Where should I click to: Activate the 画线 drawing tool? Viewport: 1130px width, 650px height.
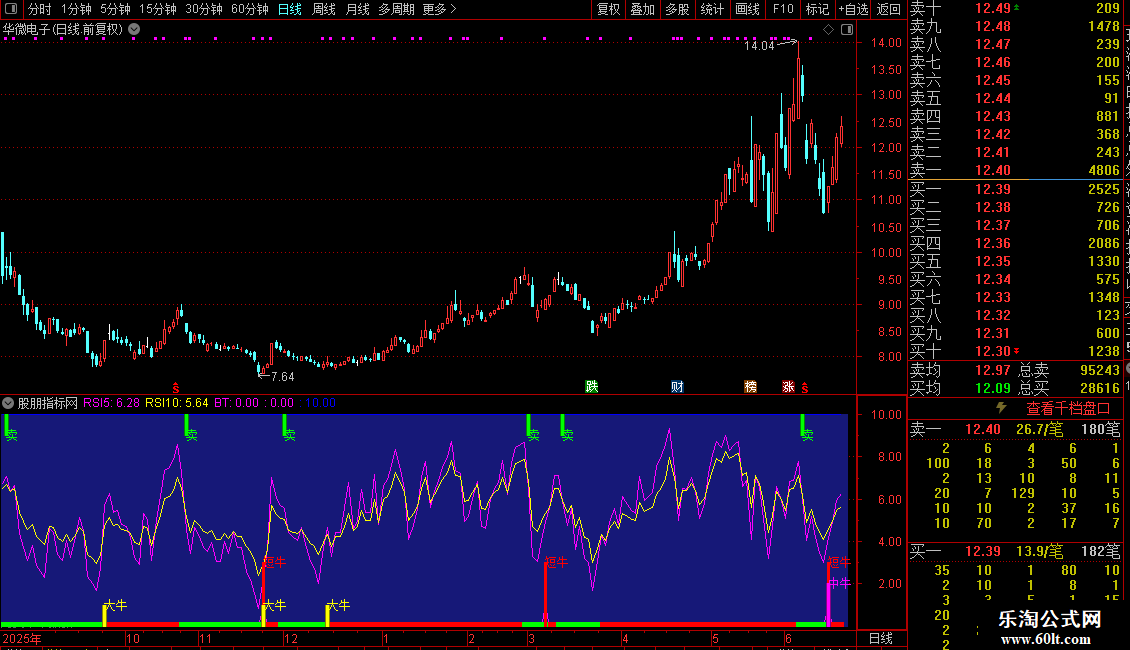click(x=747, y=9)
